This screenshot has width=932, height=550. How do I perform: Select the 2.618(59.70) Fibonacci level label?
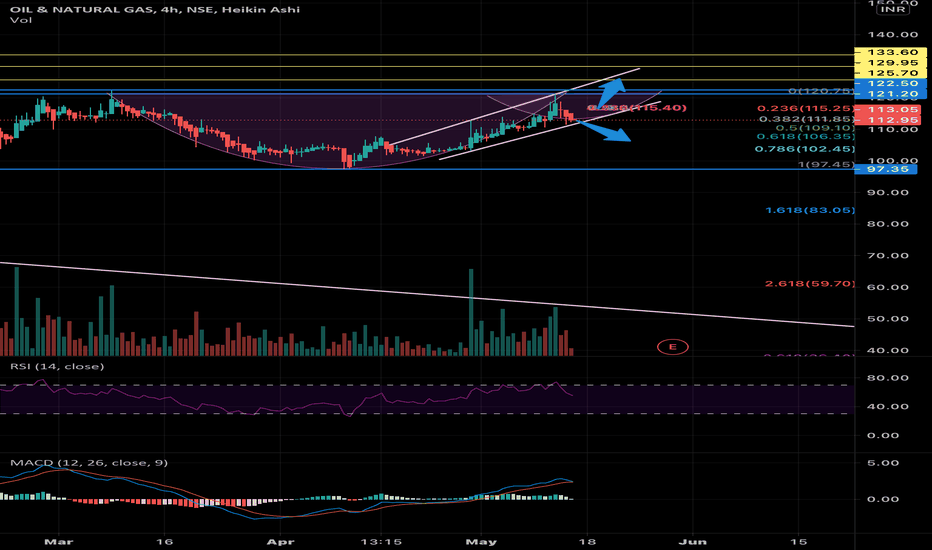[x=810, y=284]
